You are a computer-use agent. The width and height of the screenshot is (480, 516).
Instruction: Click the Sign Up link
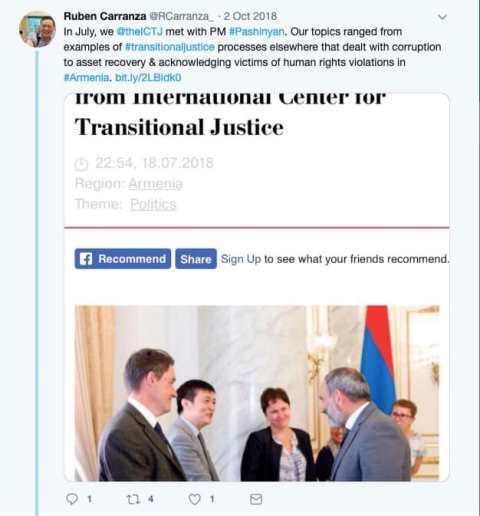241,259
